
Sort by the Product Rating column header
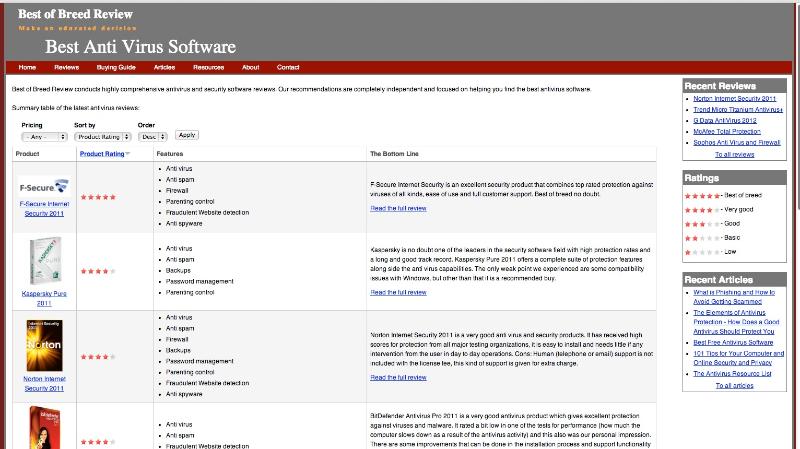point(102,154)
